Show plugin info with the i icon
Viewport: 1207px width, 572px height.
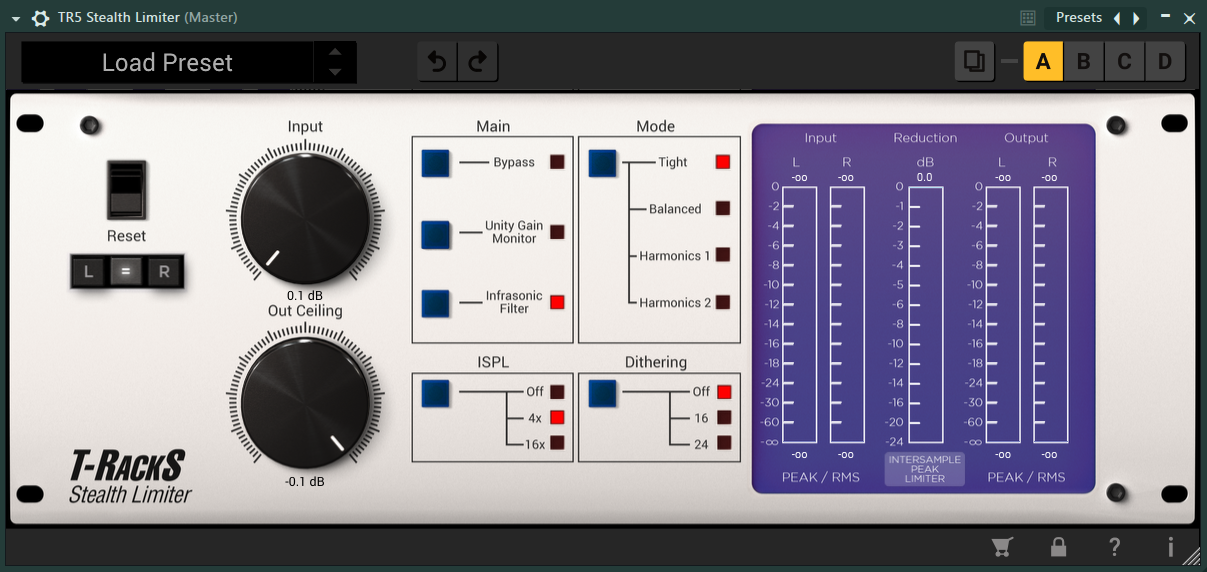click(1170, 547)
